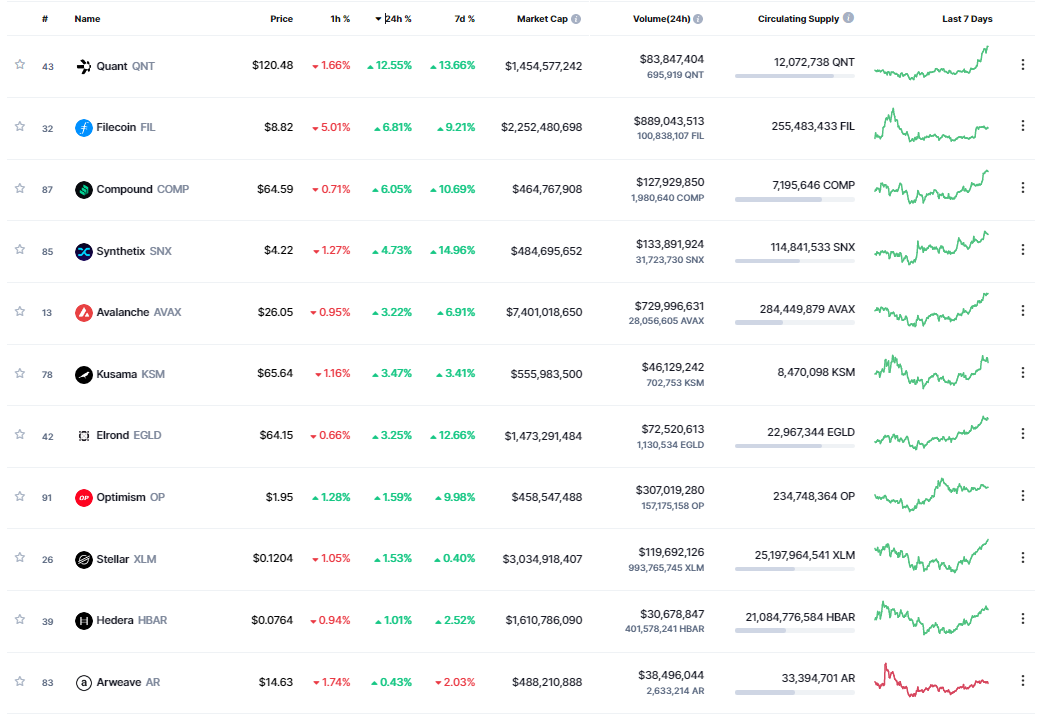Screen dimensions: 1055x715
Task: Open Arweave row options menu
Action: (1023, 681)
